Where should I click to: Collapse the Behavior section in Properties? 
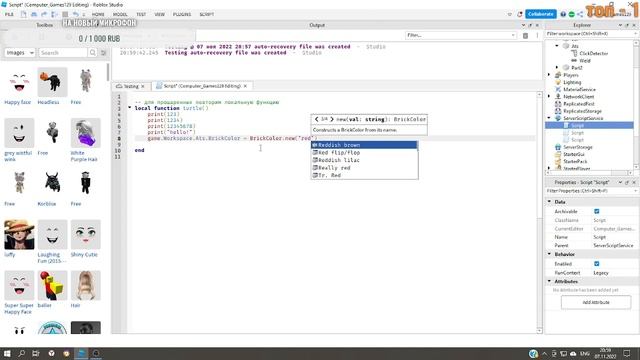point(549,254)
